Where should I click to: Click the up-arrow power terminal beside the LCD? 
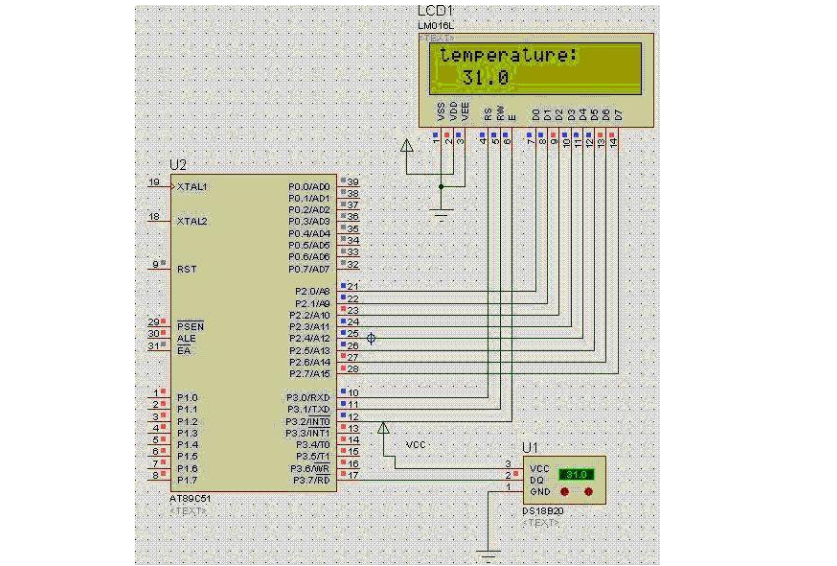[407, 146]
